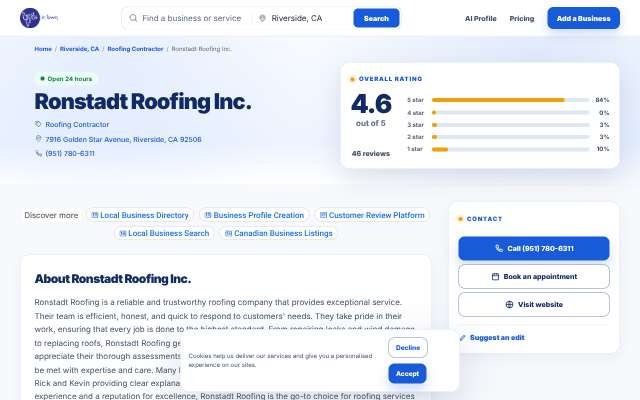Viewport: 640px width, 400px height.
Task: Click Visit website button
Action: [534, 304]
